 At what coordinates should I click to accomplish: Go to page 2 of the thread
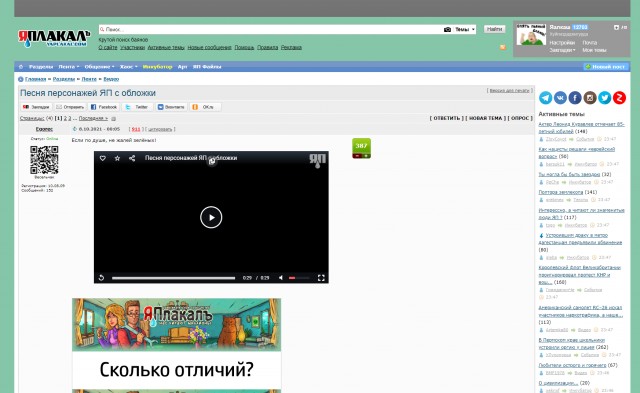65,118
